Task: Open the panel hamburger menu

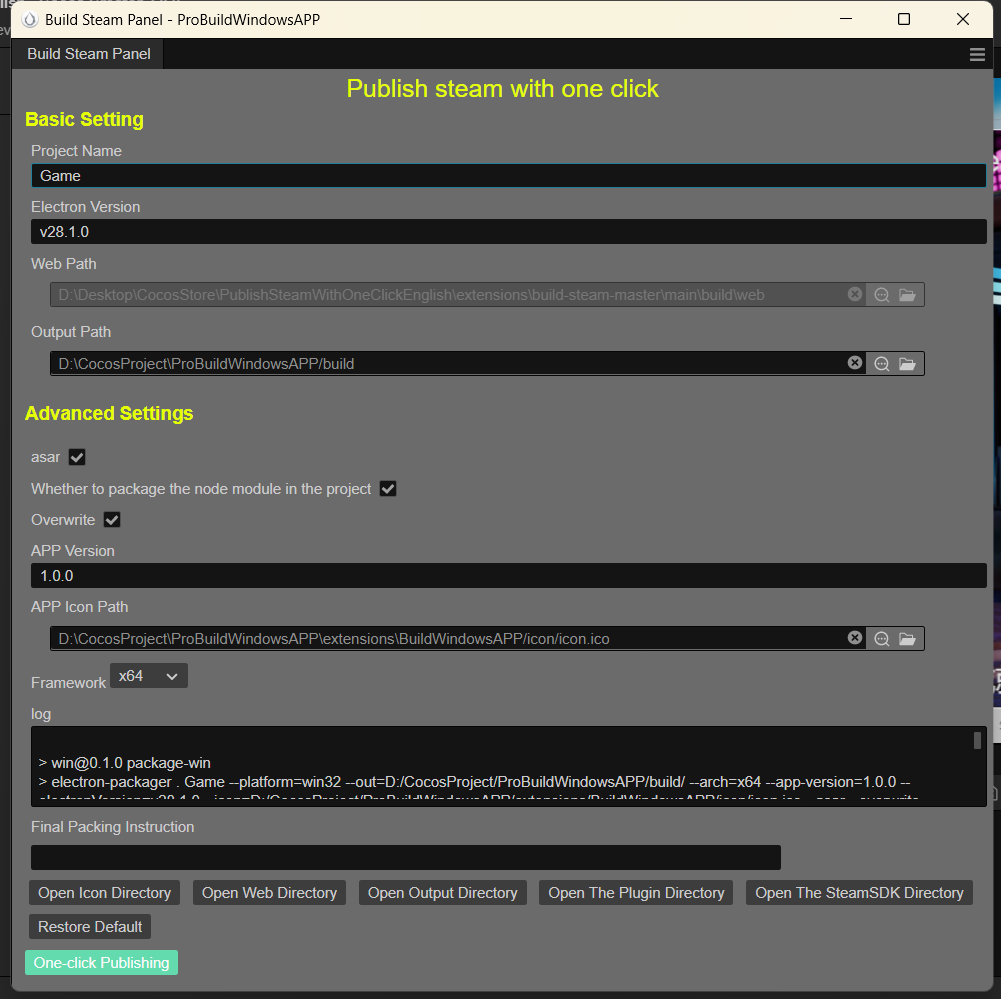Action: [x=977, y=54]
